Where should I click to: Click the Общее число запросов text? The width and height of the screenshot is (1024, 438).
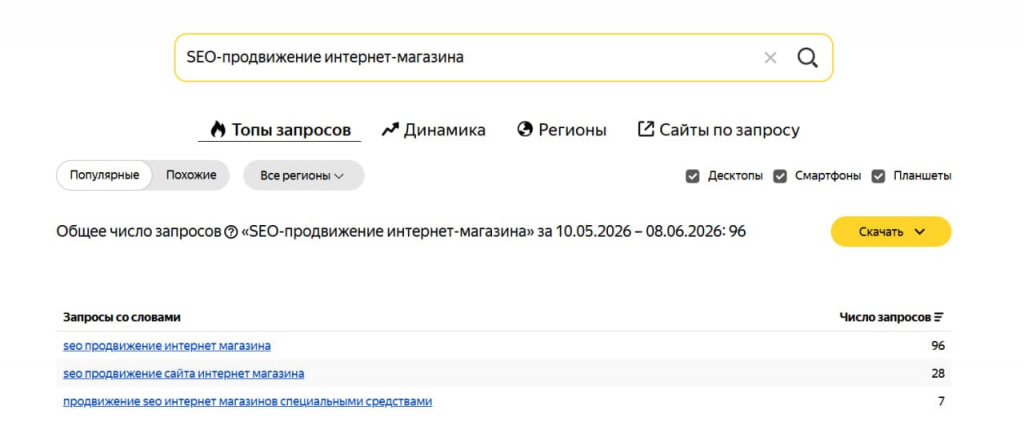(139, 232)
